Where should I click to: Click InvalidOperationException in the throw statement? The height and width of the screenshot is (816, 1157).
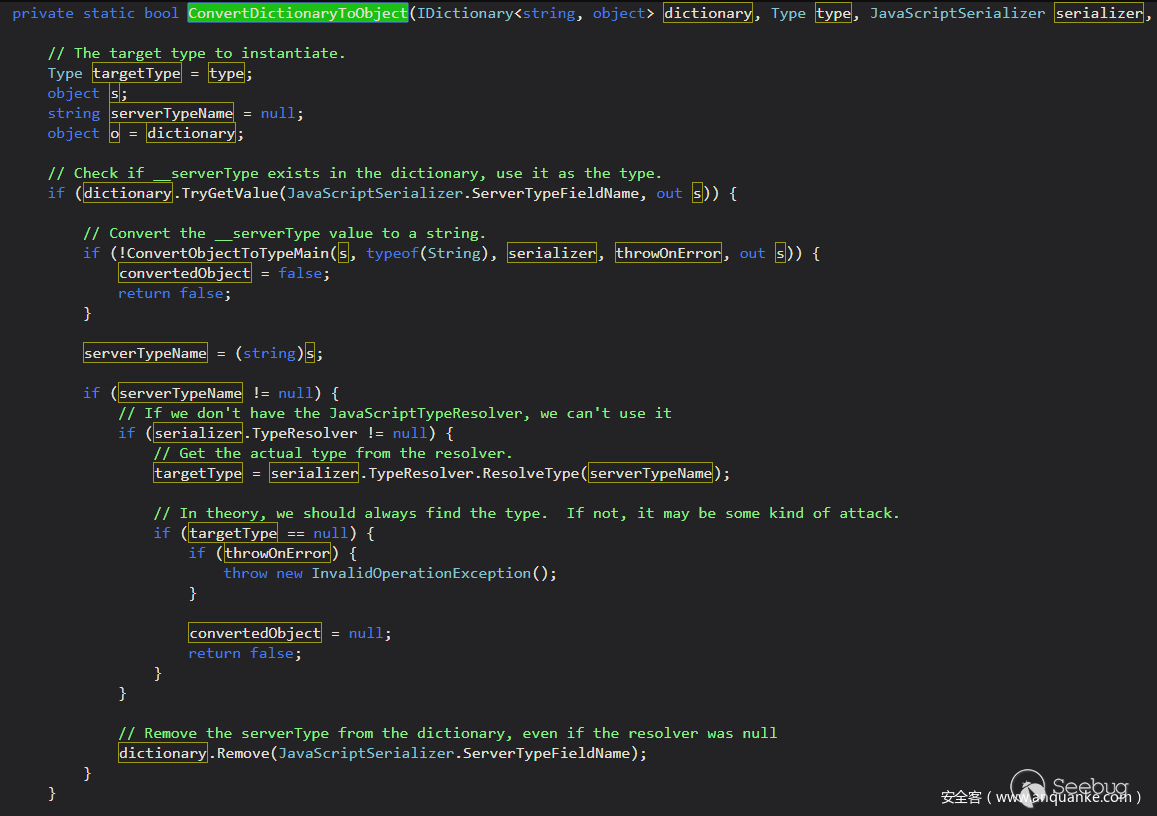[421, 573]
